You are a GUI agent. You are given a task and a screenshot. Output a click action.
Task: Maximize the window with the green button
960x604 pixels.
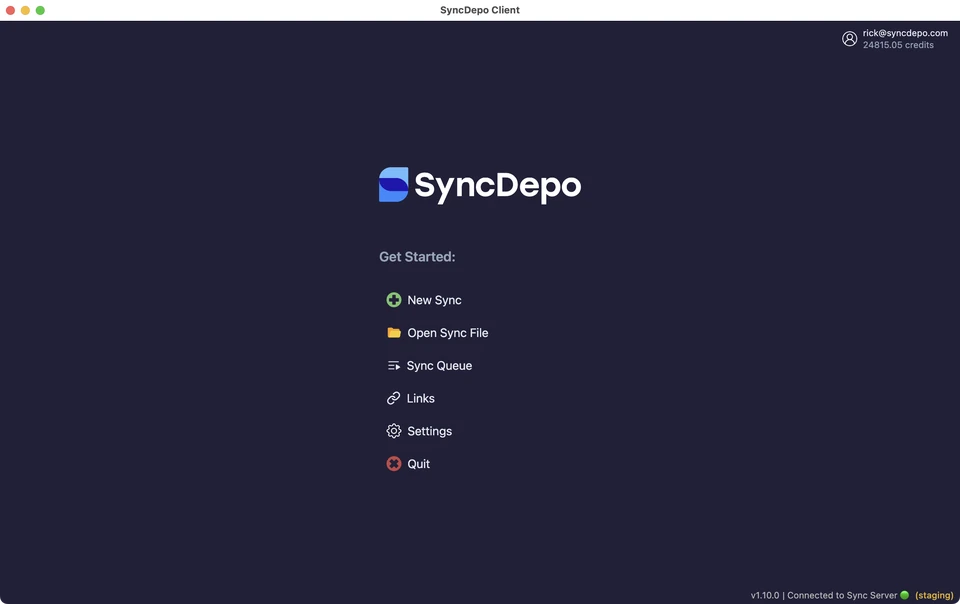[x=40, y=10]
